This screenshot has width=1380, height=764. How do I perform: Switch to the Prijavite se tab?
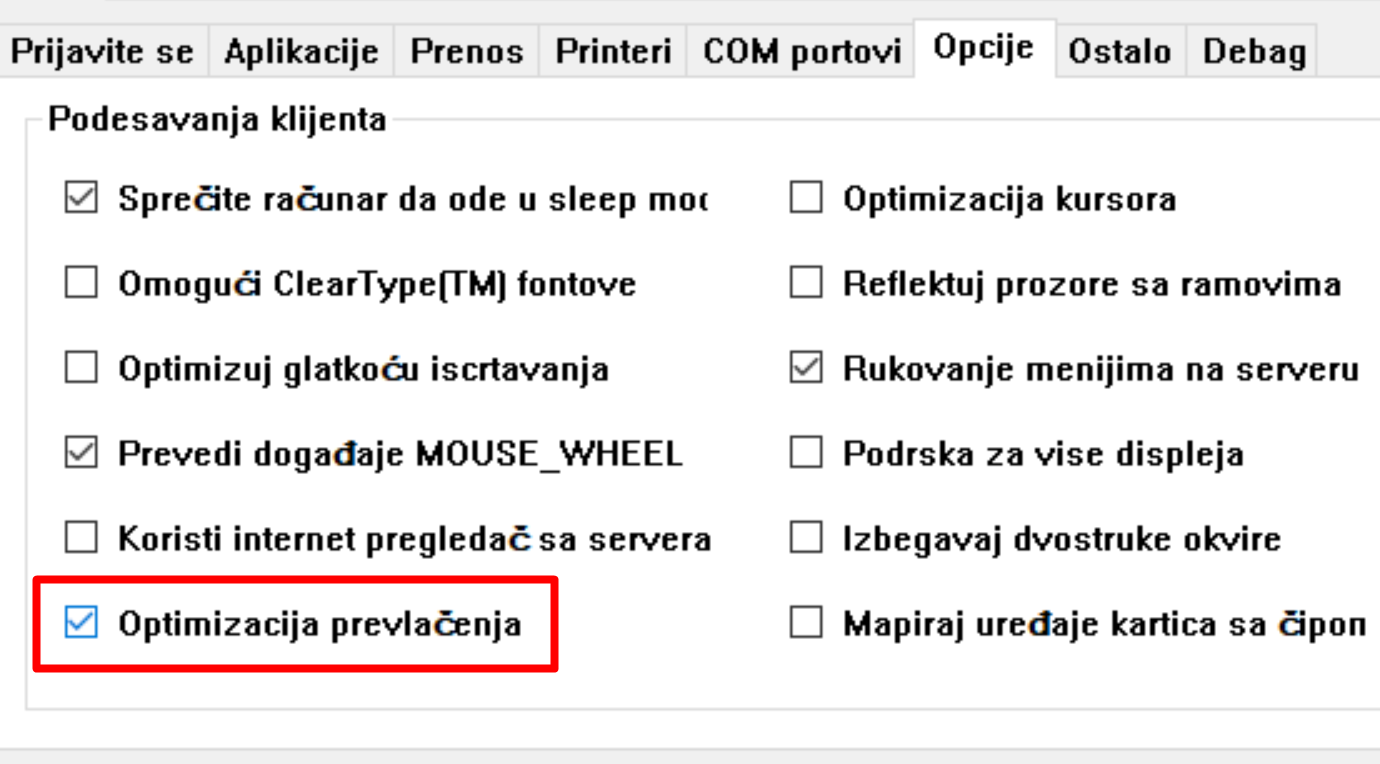click(102, 51)
